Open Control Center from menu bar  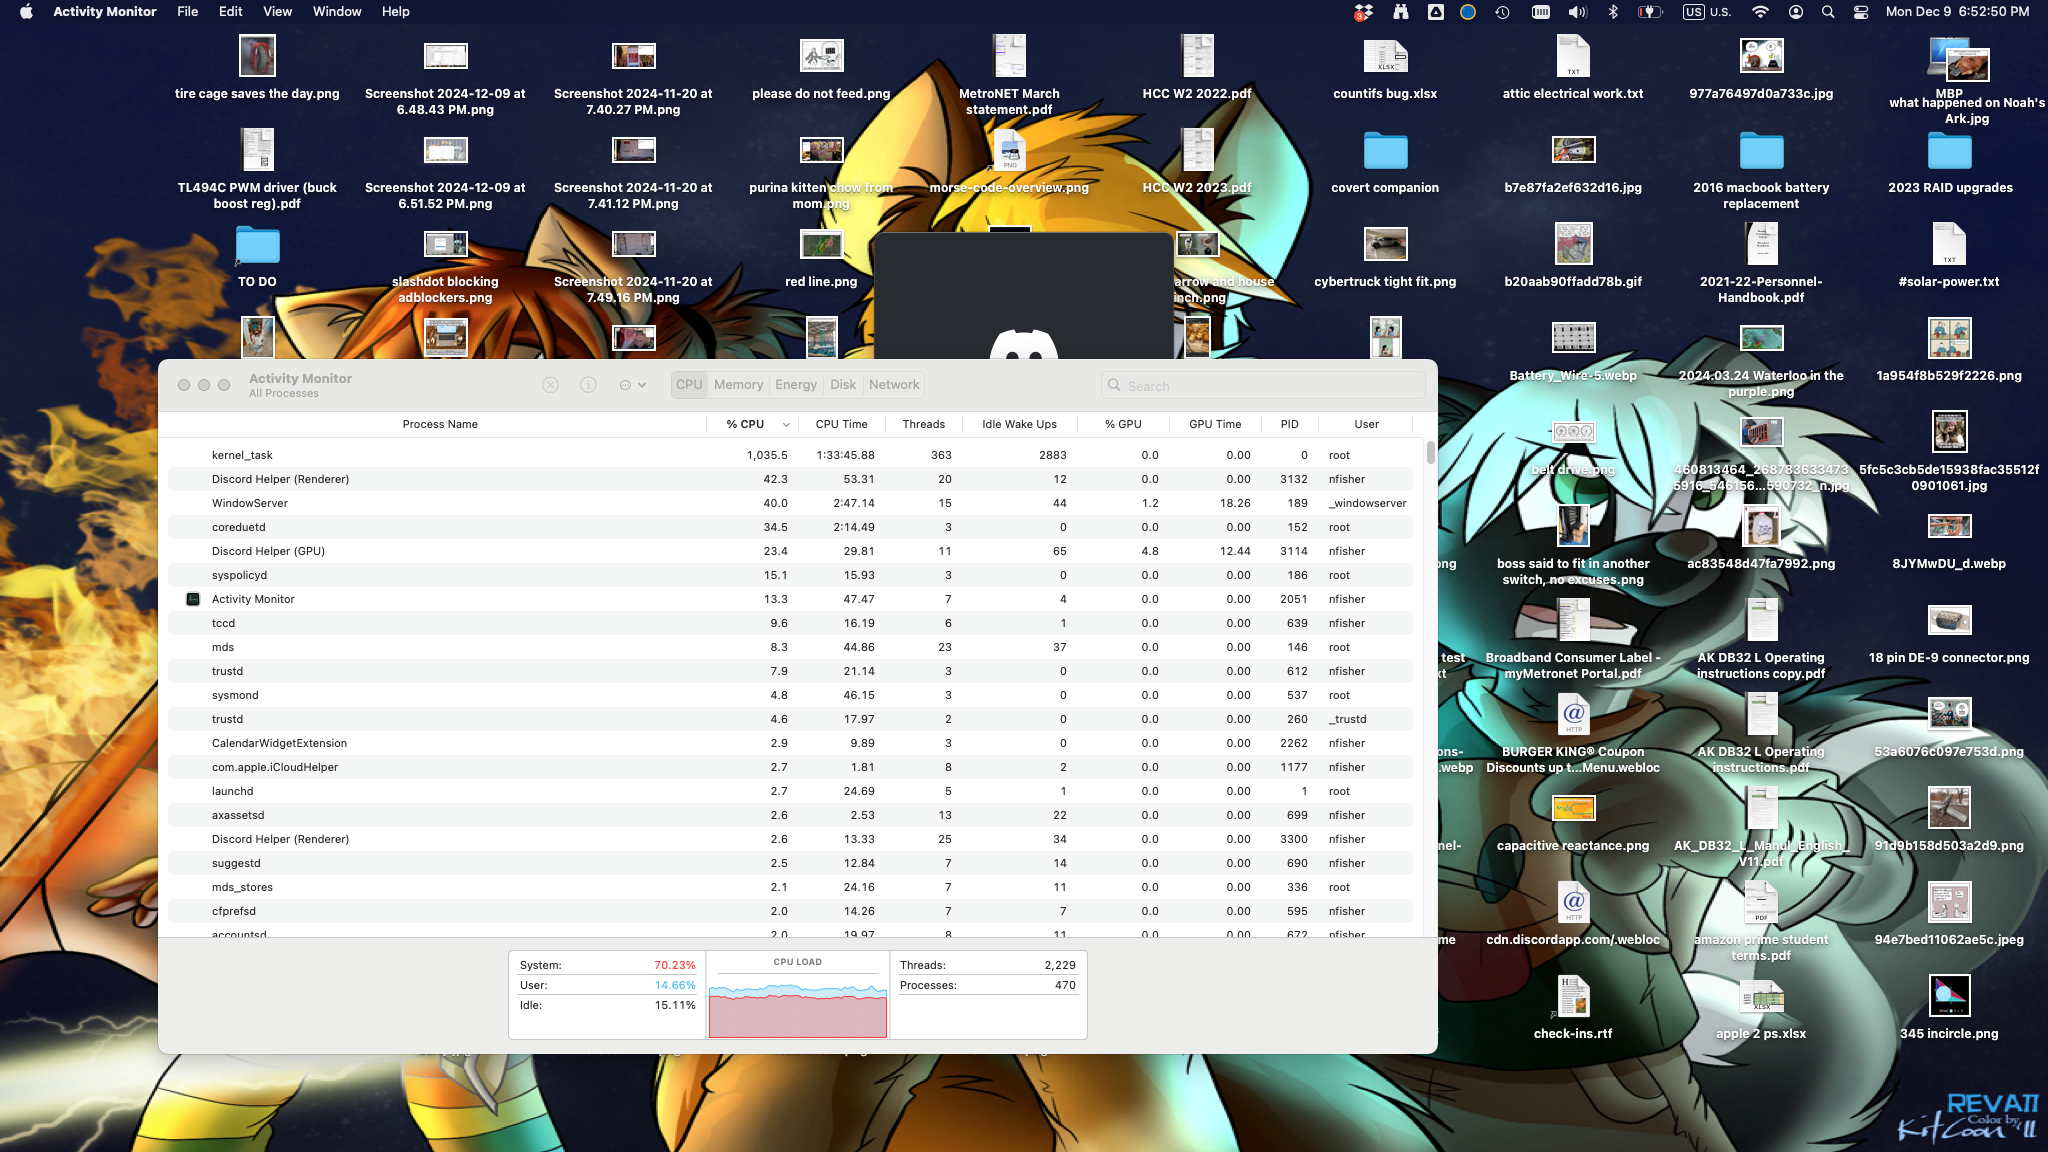pyautogui.click(x=1861, y=12)
